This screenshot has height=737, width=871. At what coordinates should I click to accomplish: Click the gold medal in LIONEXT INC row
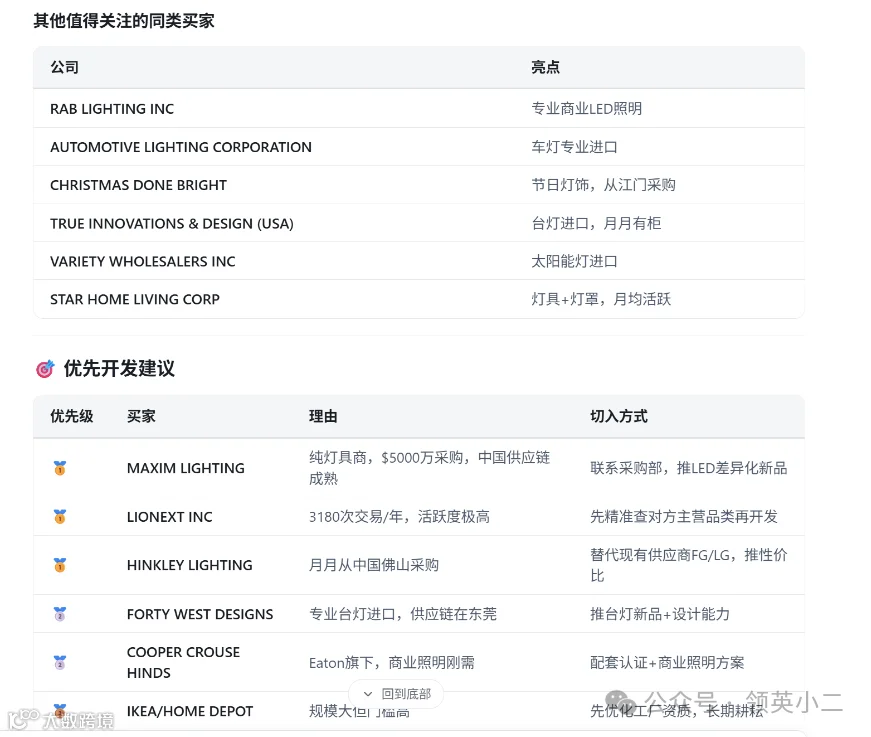(60, 517)
